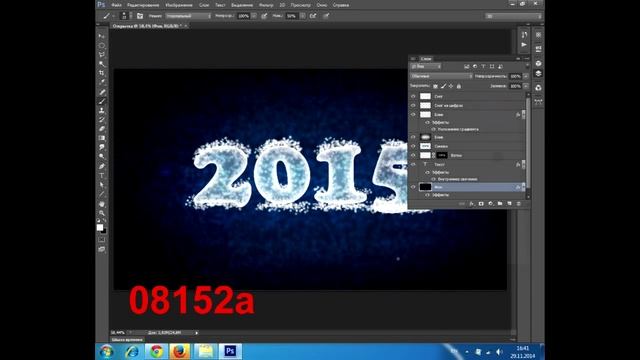640x360 pixels.
Task: Lock all layer properties with the padlock
Action: tap(458, 86)
